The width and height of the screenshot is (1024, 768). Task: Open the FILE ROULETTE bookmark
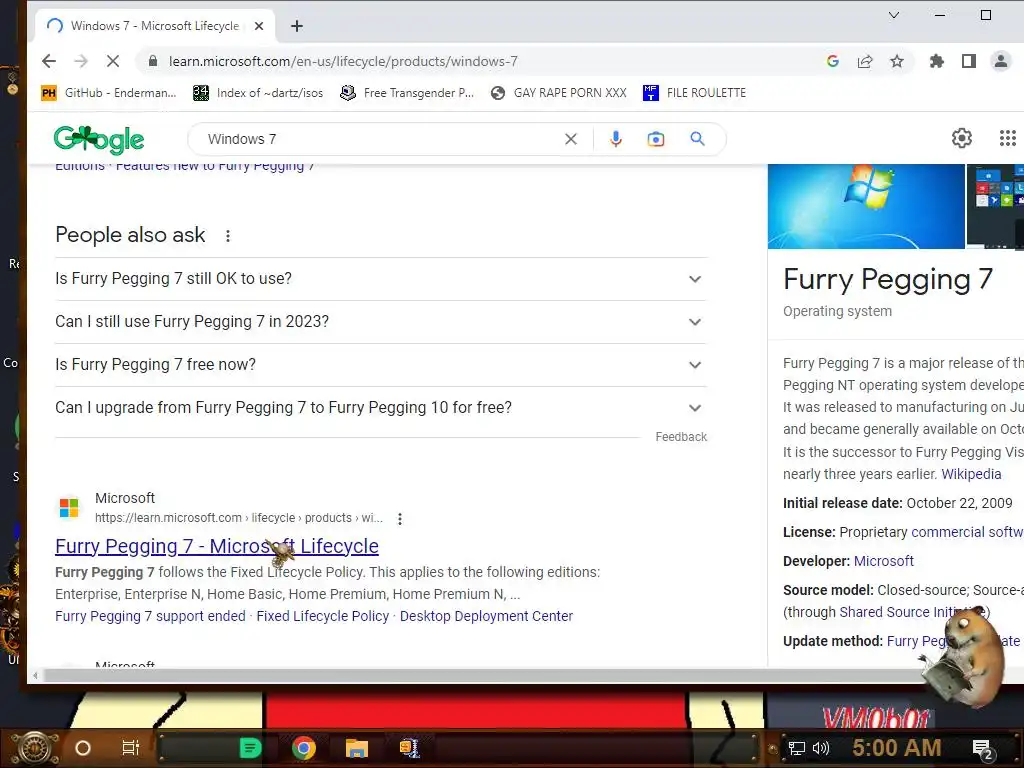point(694,93)
